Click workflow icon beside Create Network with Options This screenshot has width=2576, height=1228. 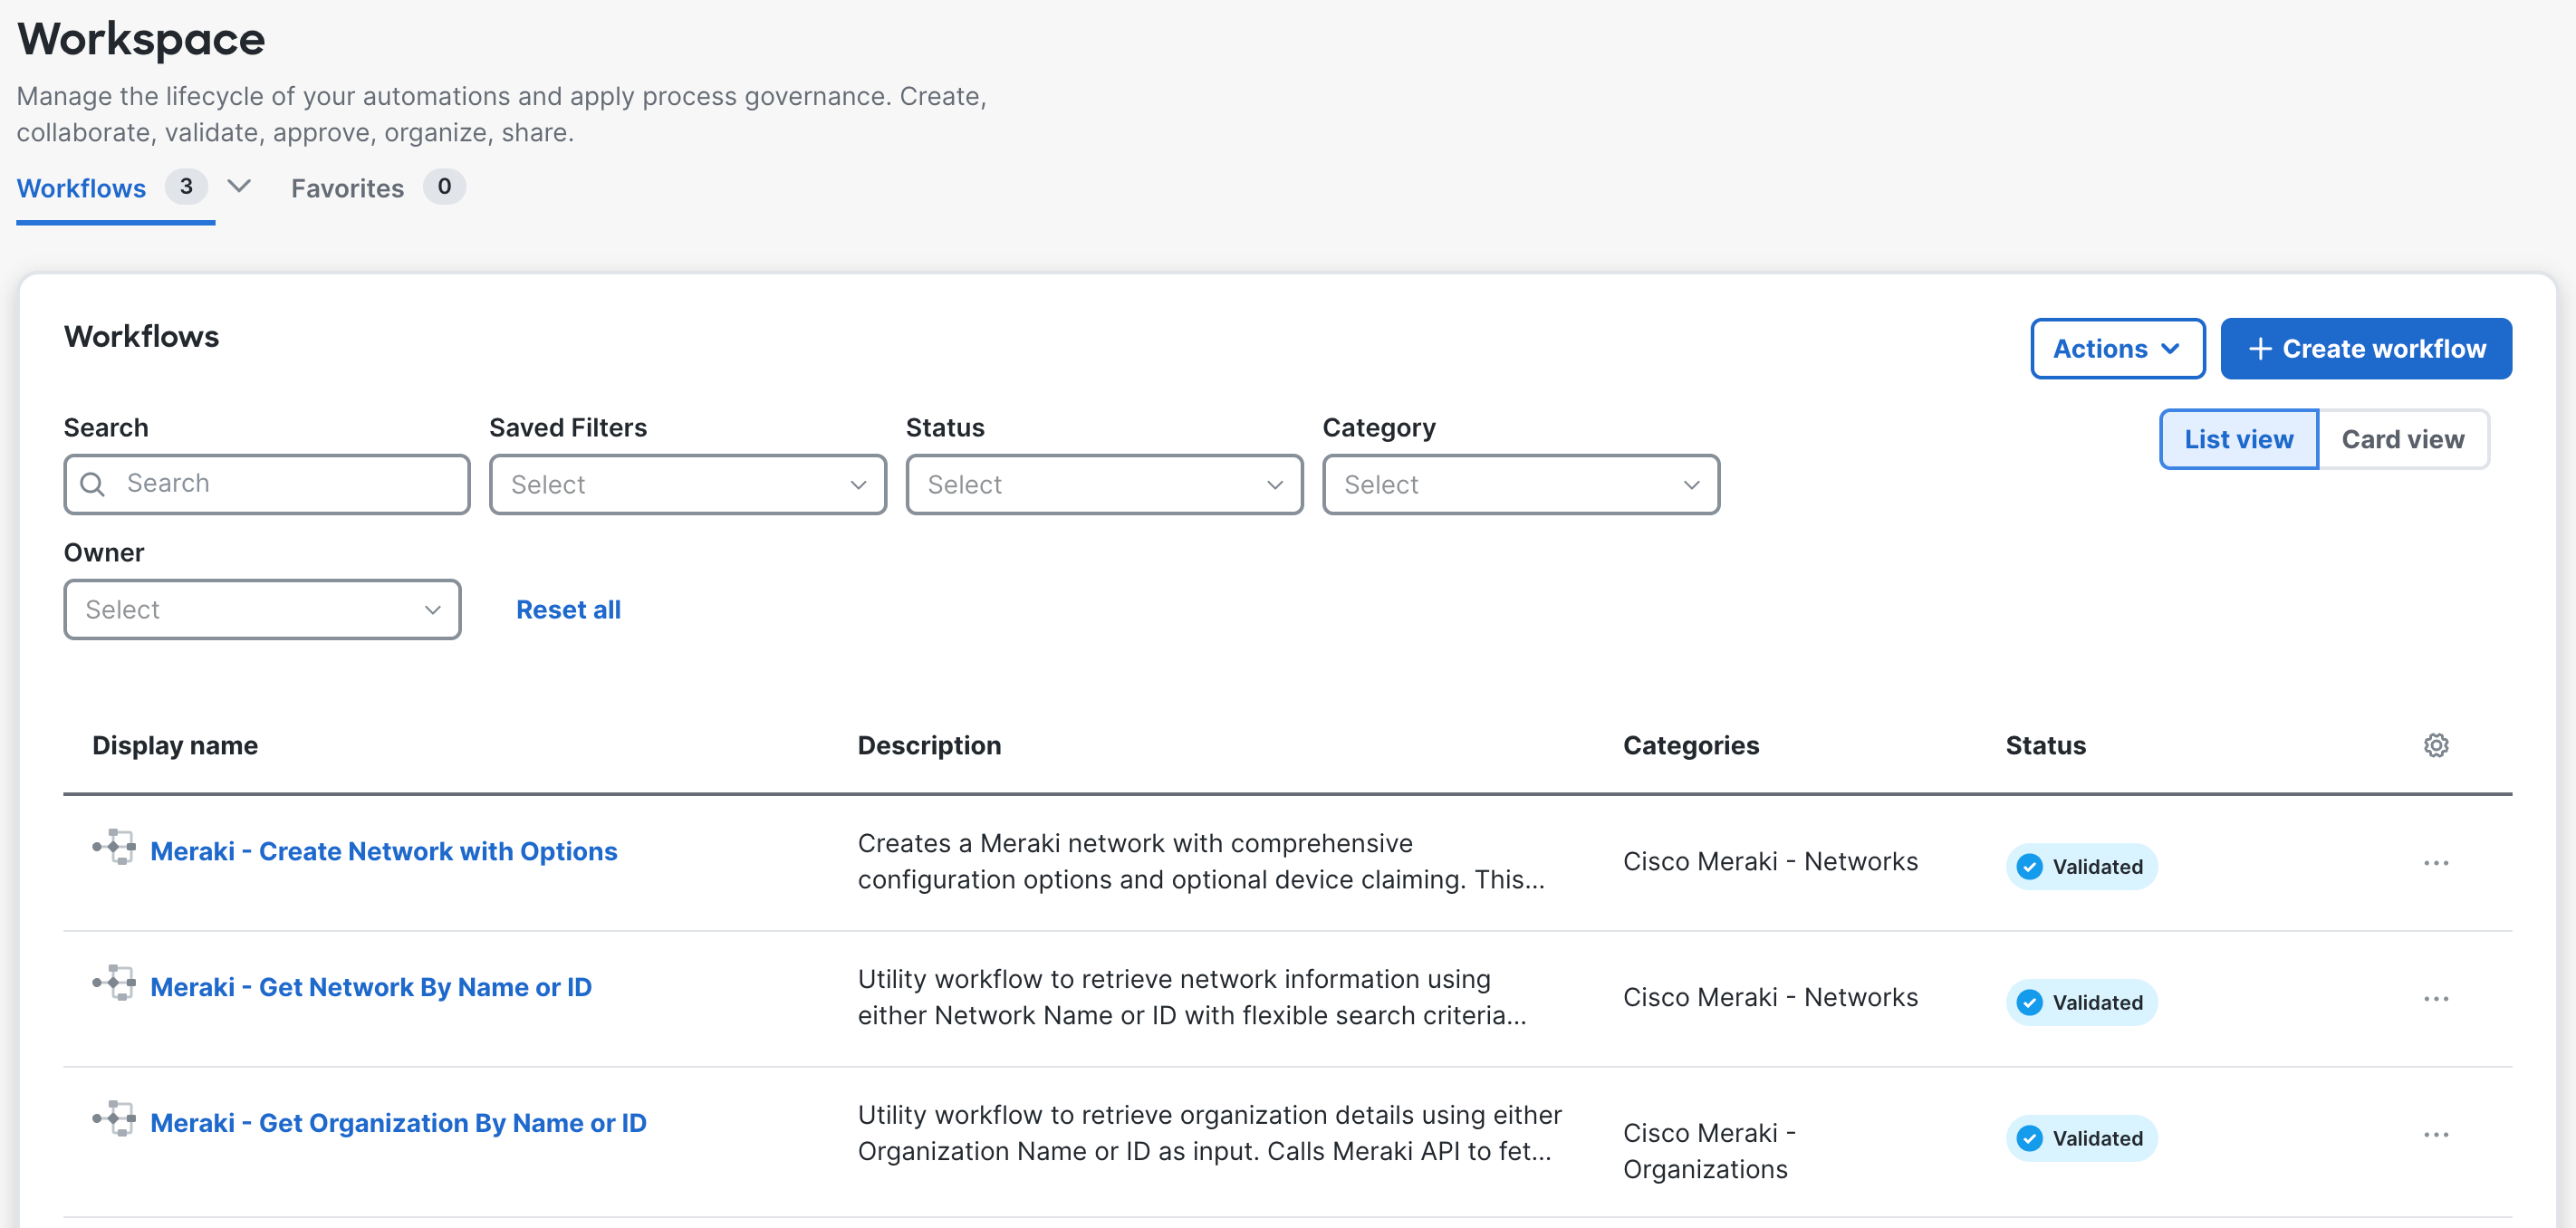click(115, 847)
